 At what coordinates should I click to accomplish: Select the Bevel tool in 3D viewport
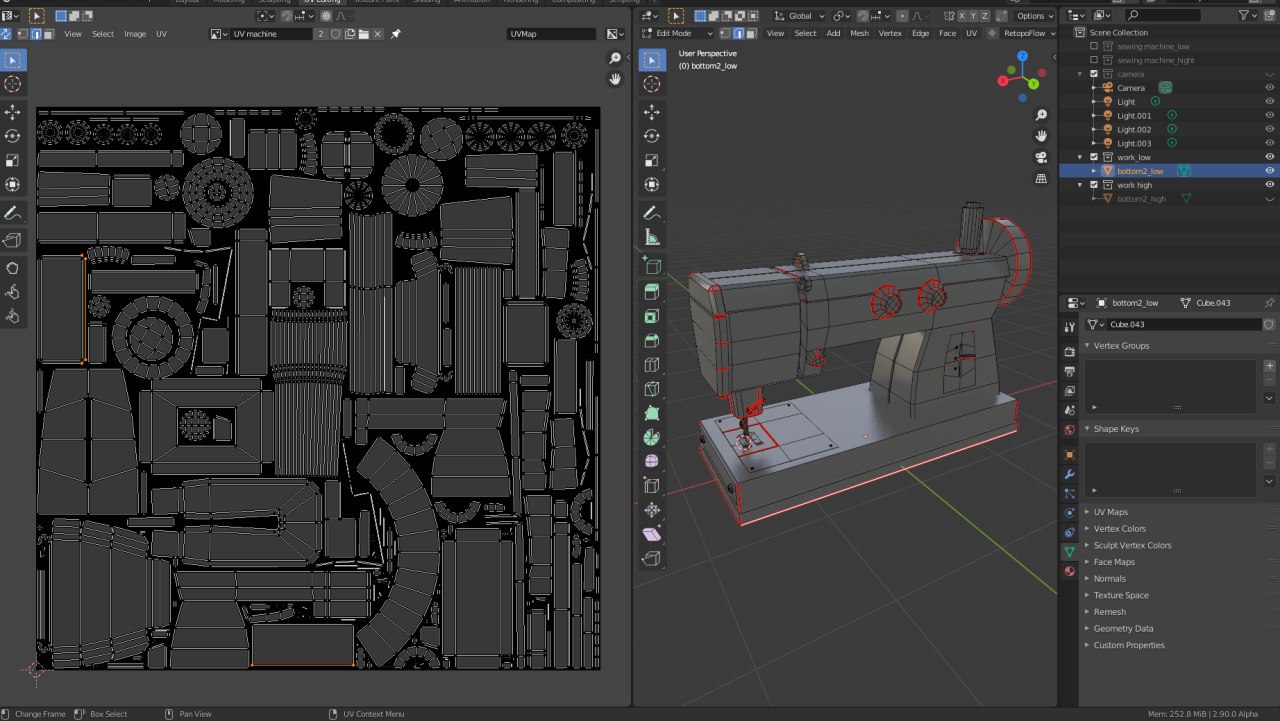(652, 341)
